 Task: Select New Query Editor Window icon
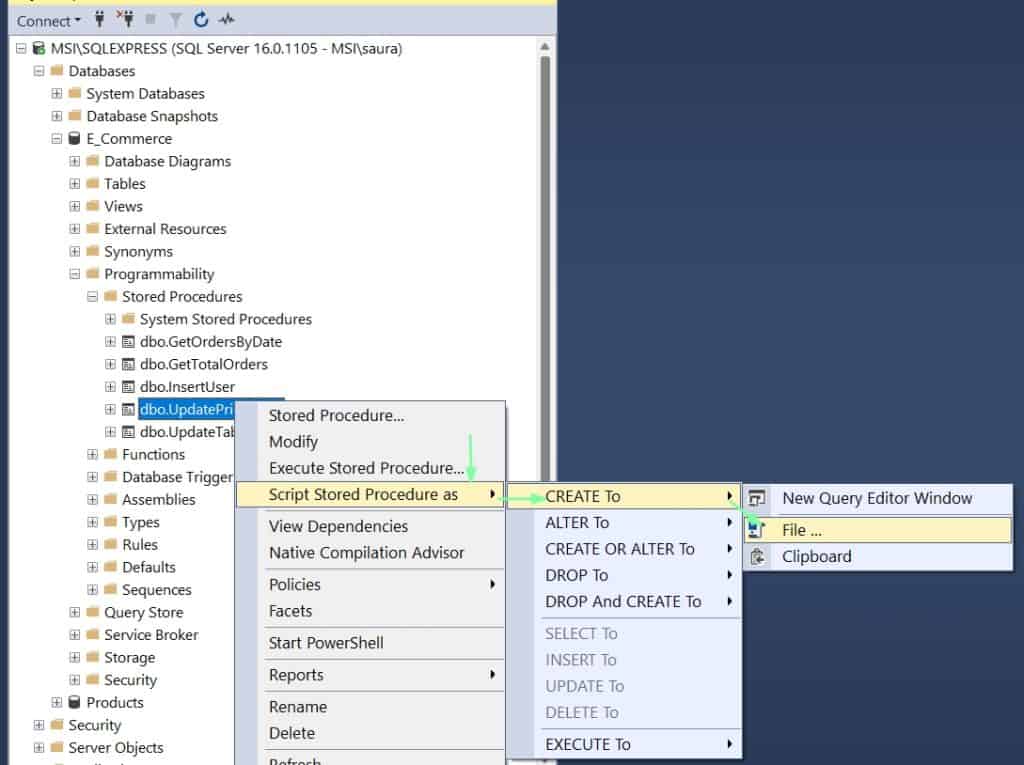(x=758, y=498)
